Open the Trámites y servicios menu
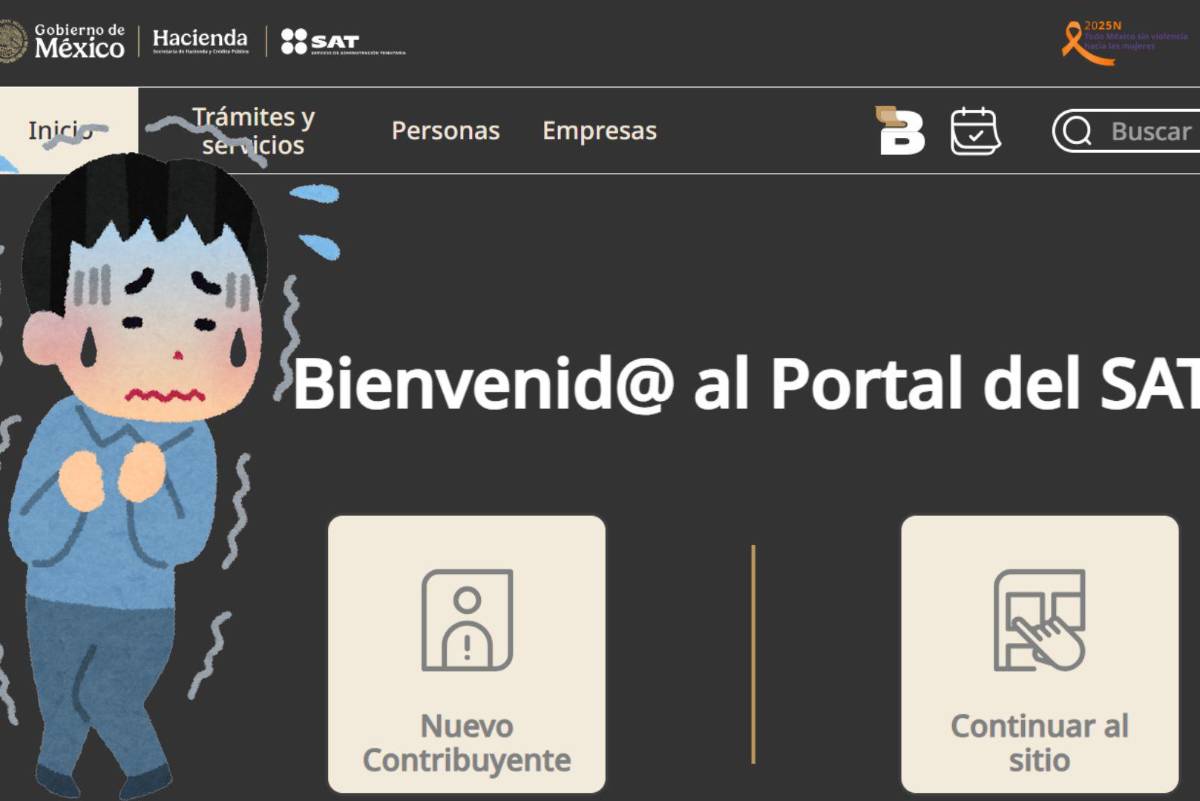The height and width of the screenshot is (801, 1200). [253, 130]
